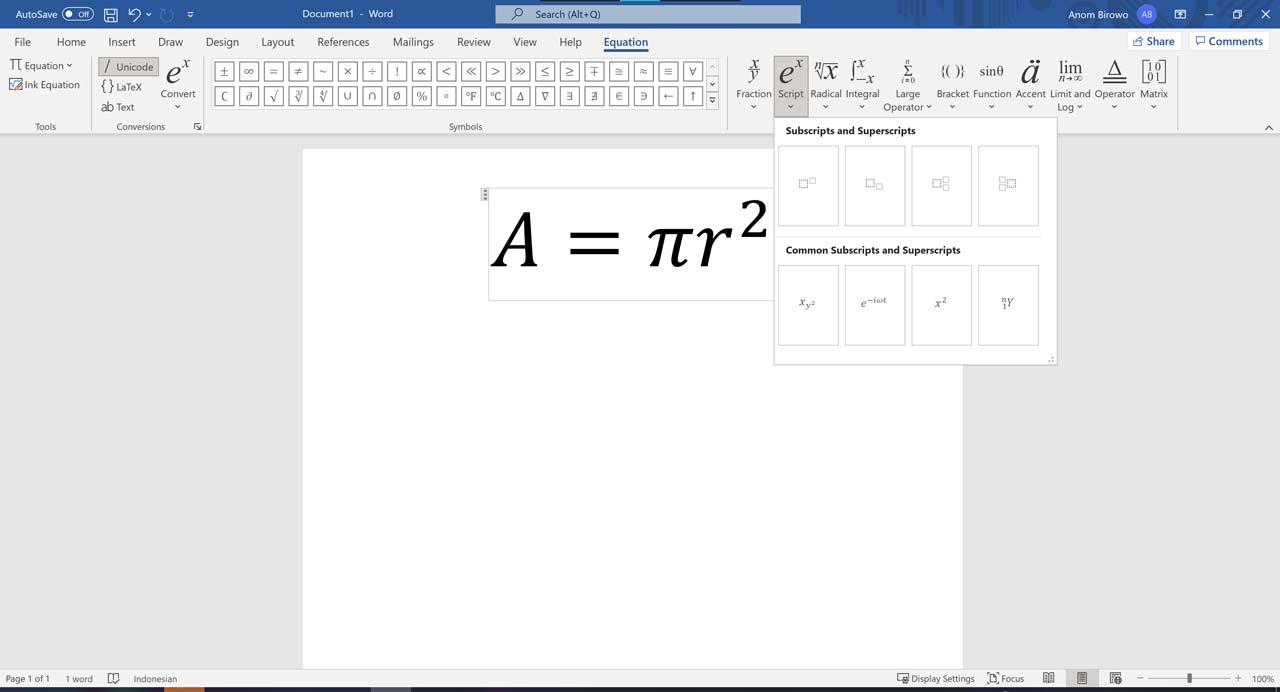Insert the degrees Celsius symbol
Viewport: 1280px width, 692px height.
pos(495,96)
